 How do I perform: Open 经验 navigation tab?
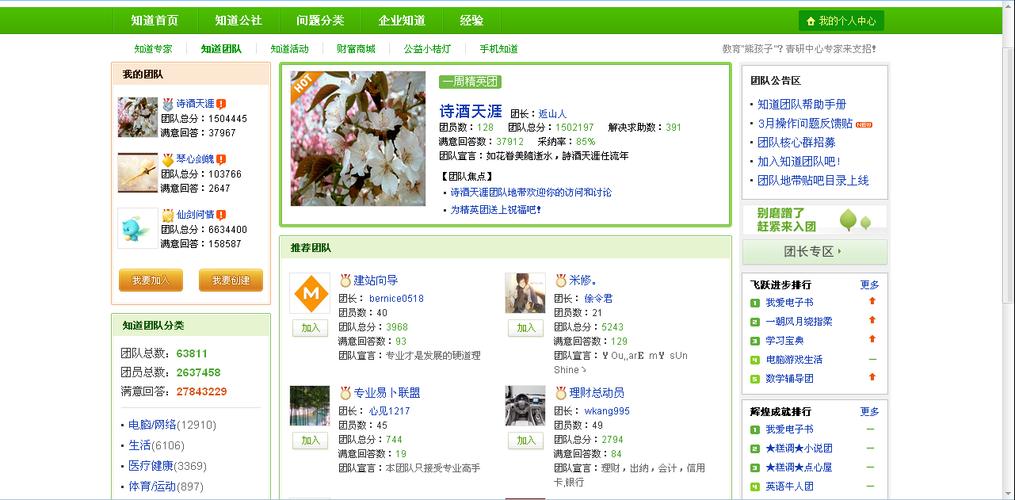[x=472, y=21]
